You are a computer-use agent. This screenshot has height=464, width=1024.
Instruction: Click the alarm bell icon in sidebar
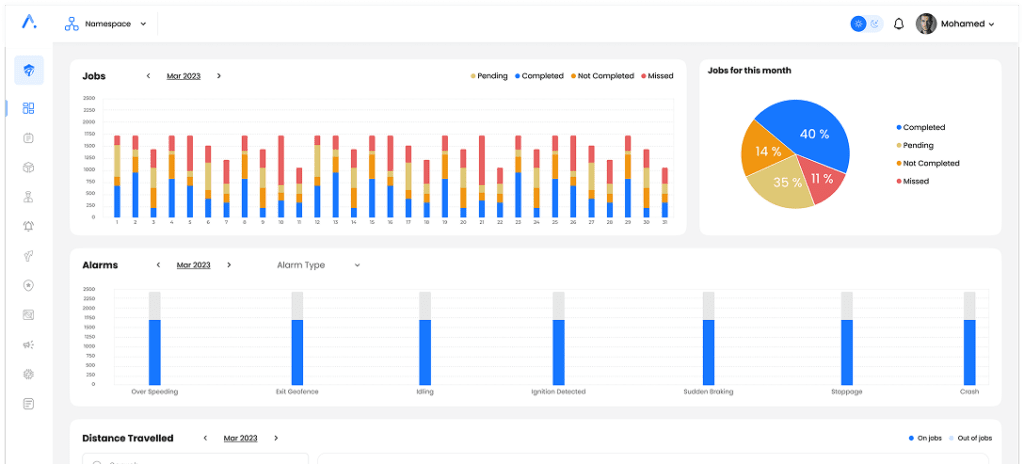29,226
